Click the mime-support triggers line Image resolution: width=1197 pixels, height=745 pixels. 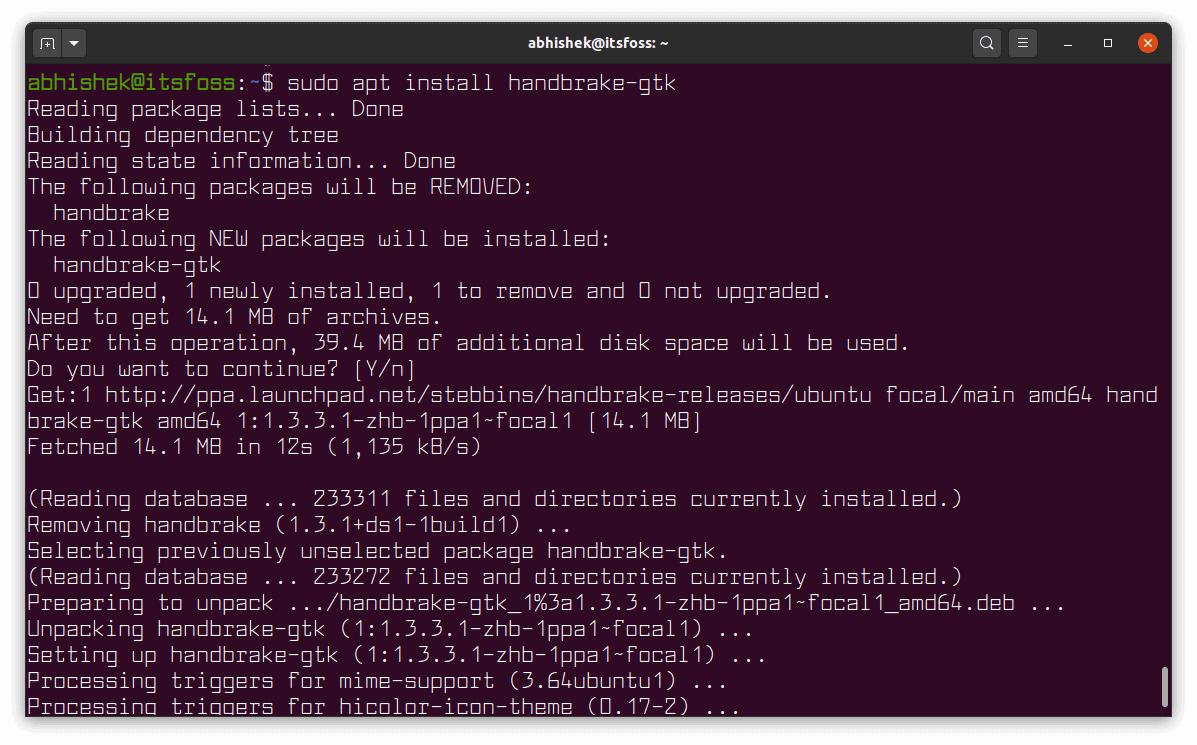pyautogui.click(x=376, y=681)
